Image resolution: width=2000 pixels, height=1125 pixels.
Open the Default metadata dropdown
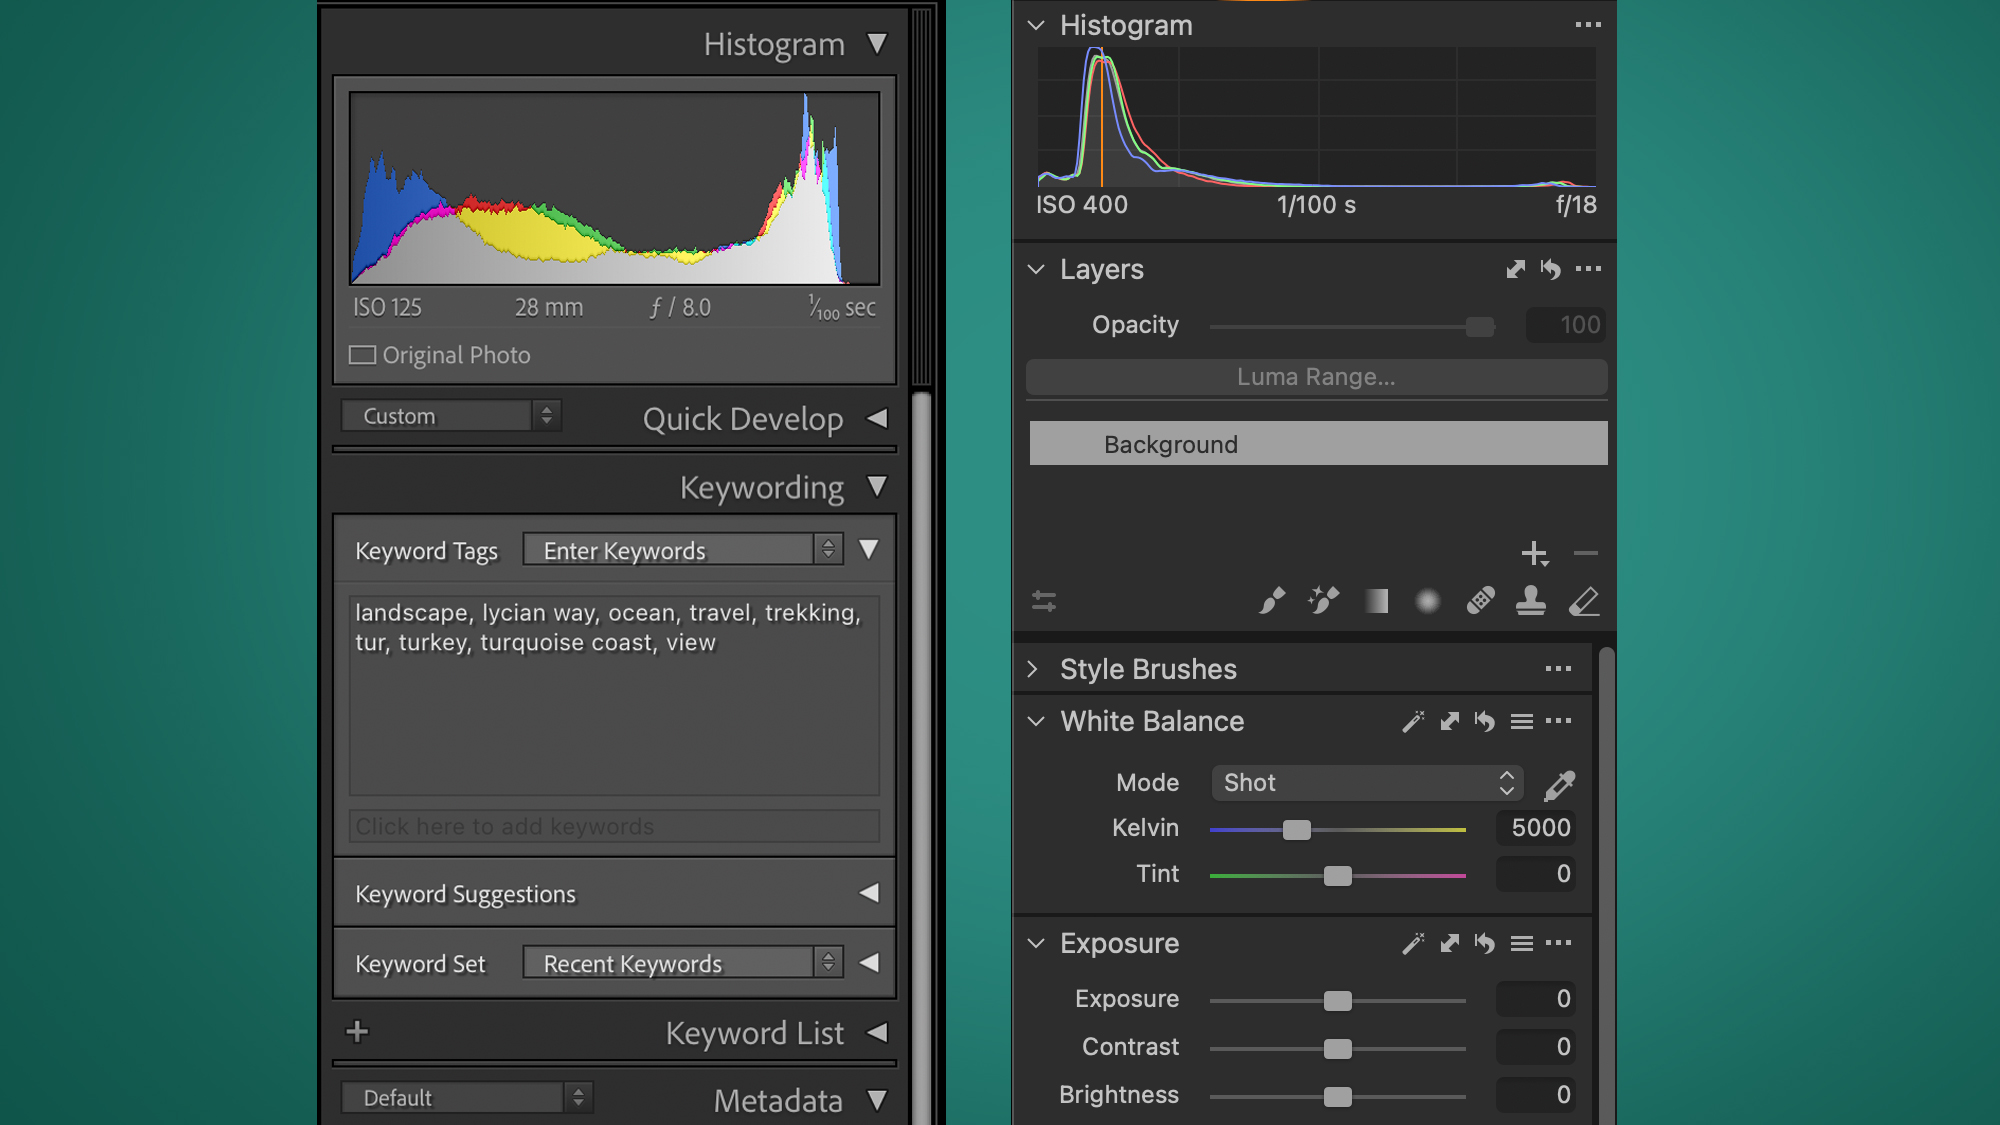(x=467, y=1098)
